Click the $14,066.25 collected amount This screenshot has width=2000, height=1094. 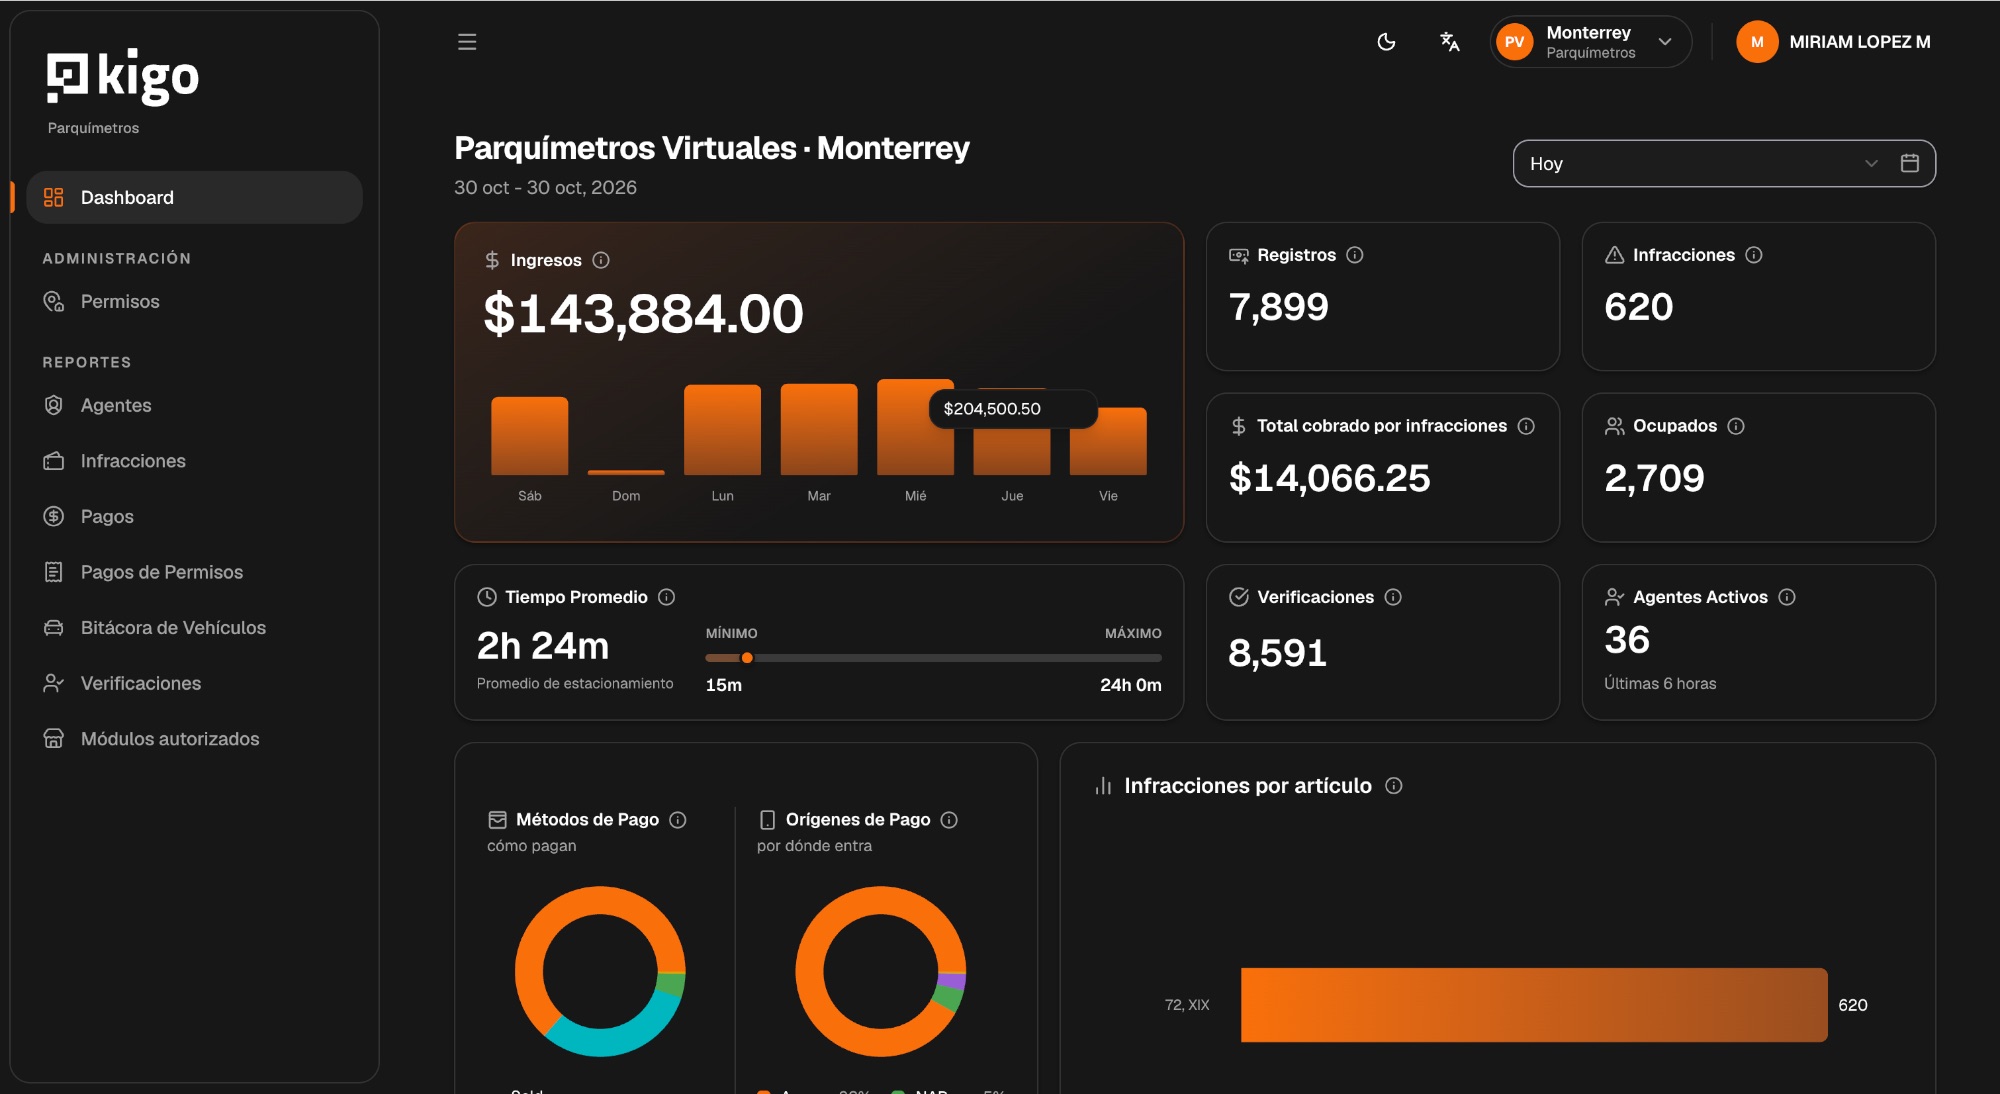1329,478
